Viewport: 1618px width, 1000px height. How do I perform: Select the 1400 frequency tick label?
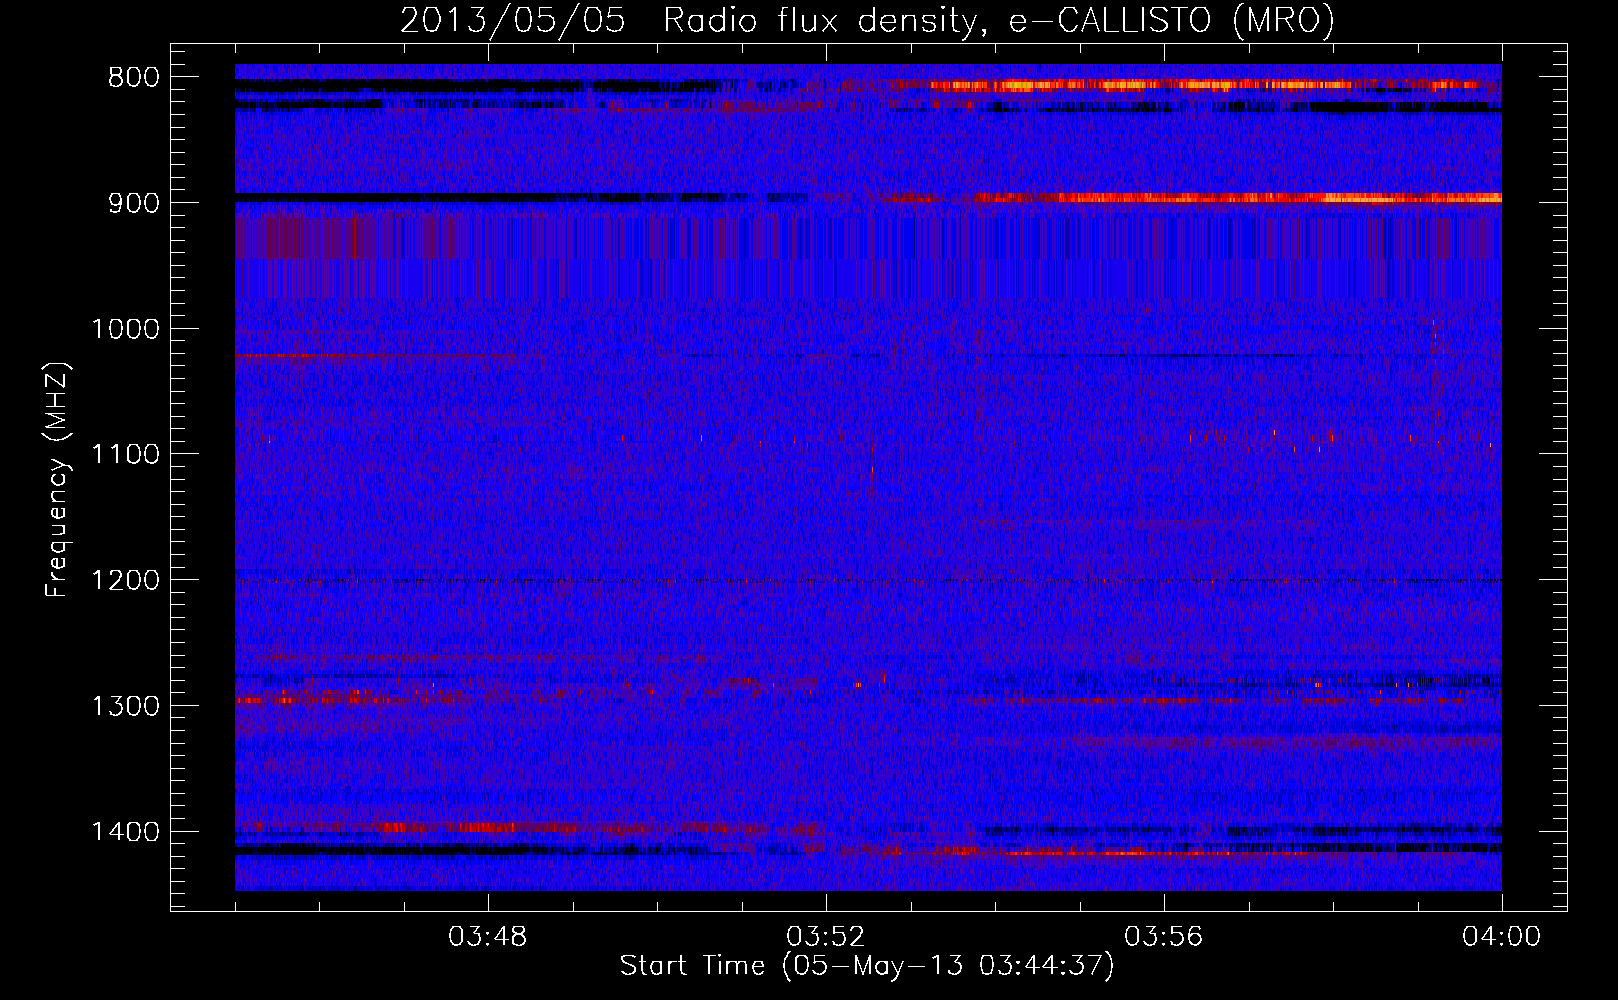pyautogui.click(x=125, y=832)
